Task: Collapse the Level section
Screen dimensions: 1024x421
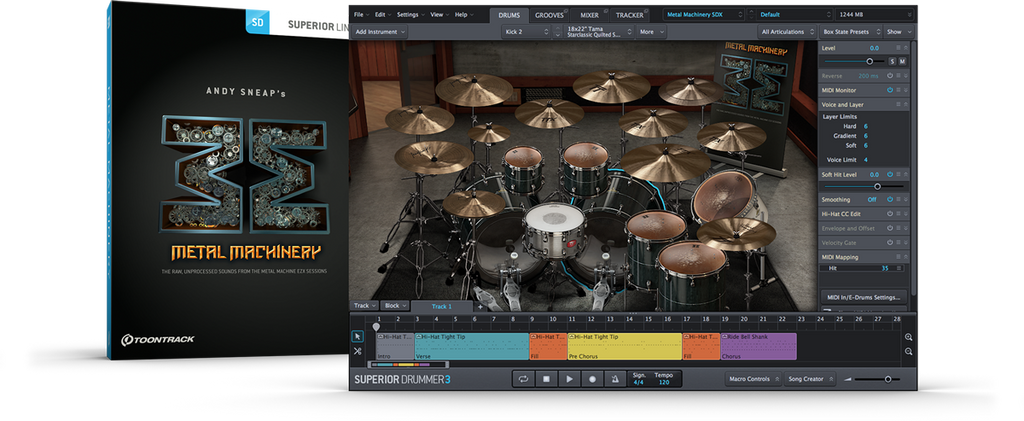Action: pyautogui.click(x=905, y=48)
